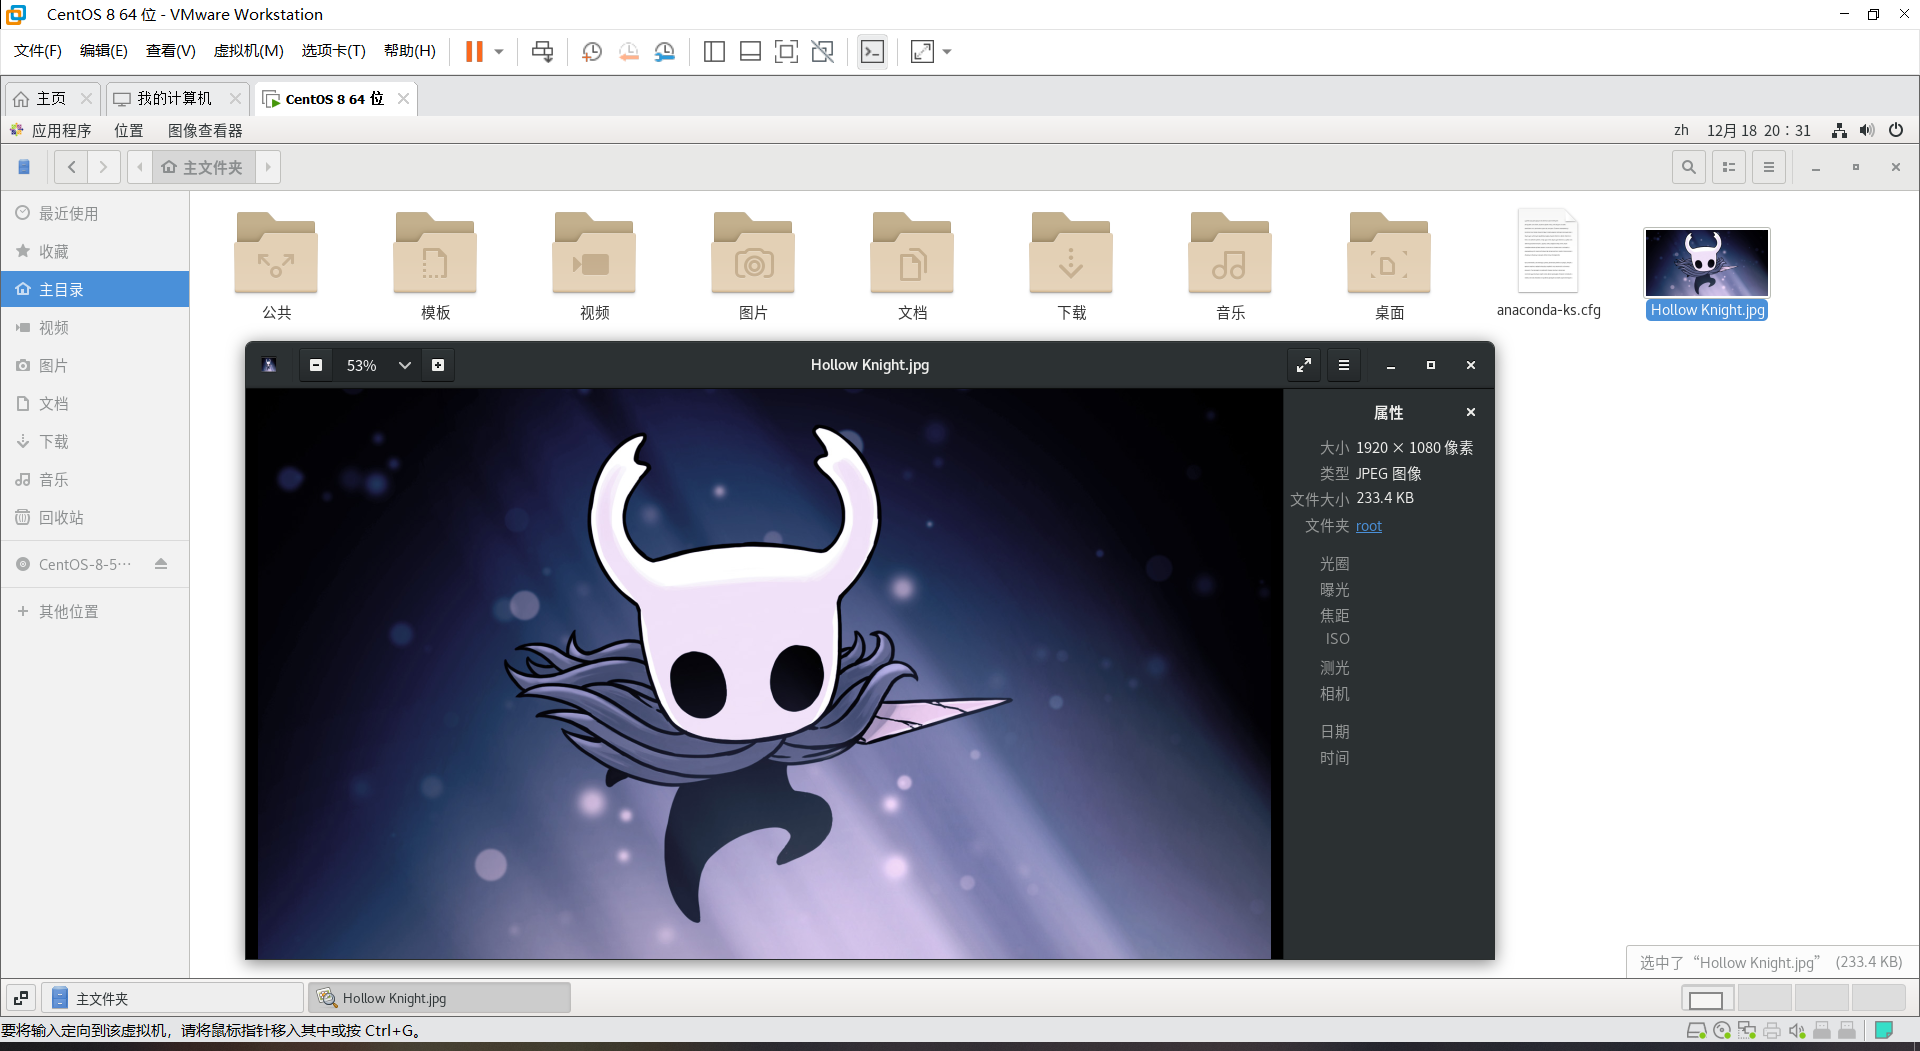Screen dimensions: 1920x1051
Task: Take a VMware snapshot with the clock icon
Action: coord(592,52)
